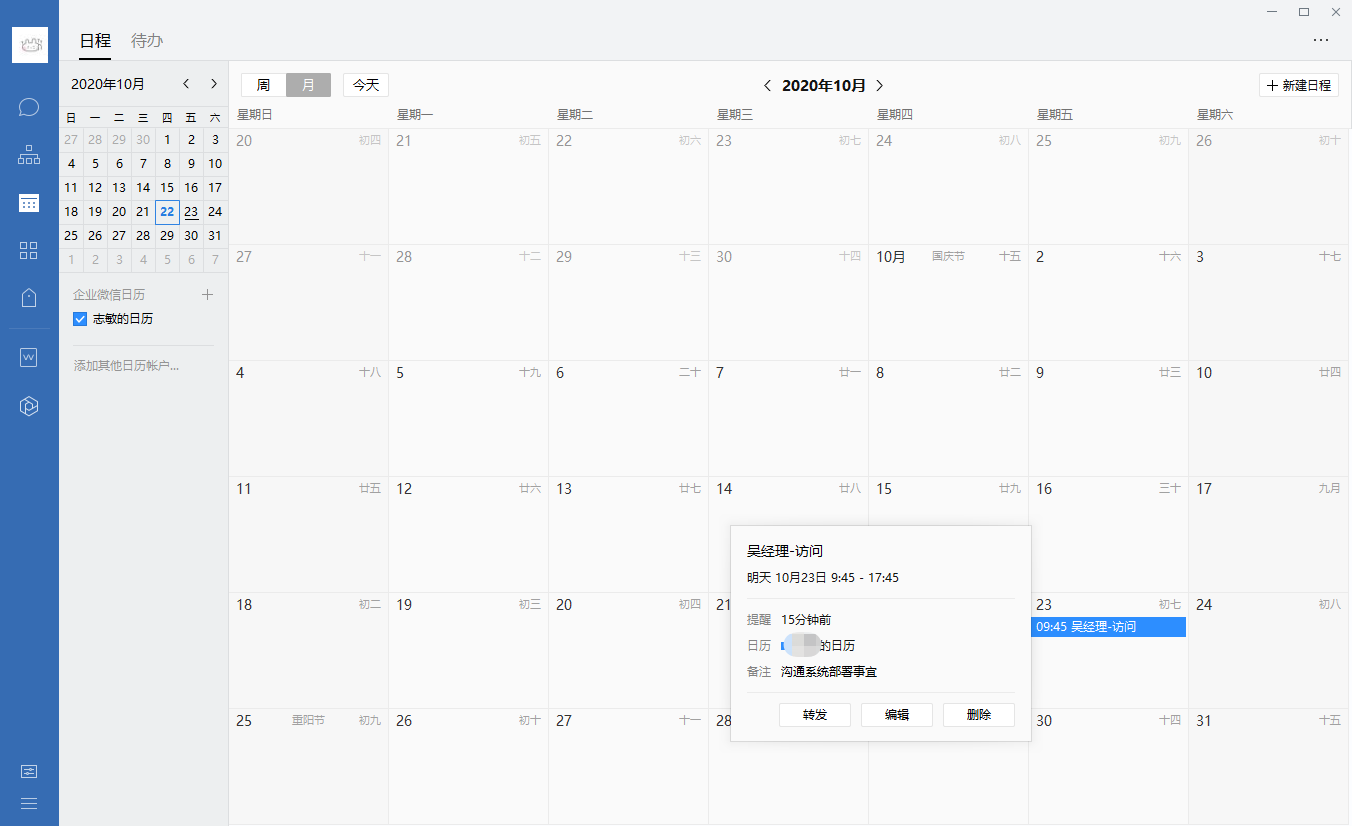This screenshot has height=826, width=1352.
Task: Click 新建日程 to create event
Action: (1299, 85)
